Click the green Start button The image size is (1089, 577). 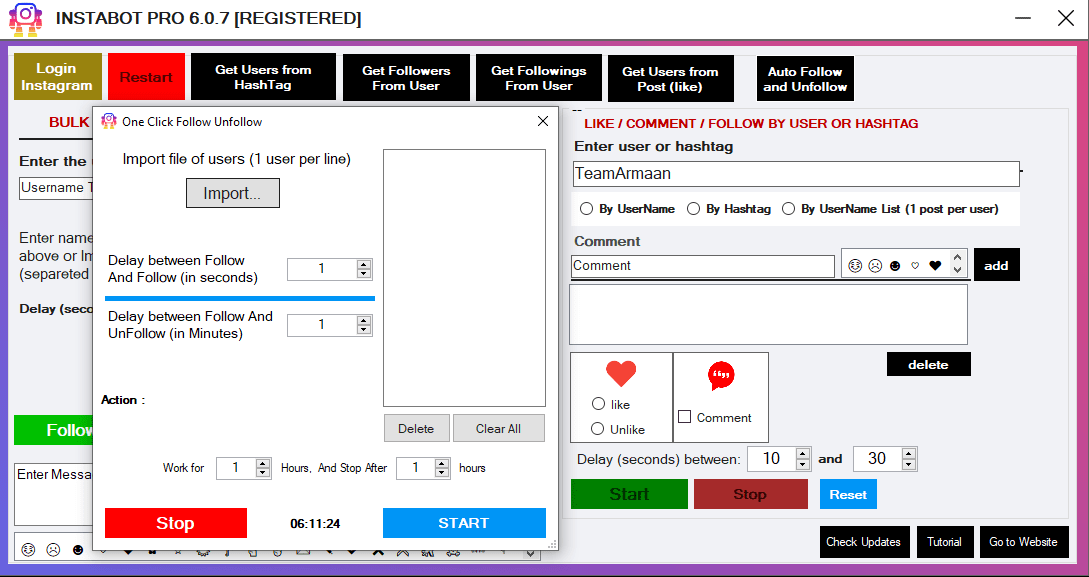[629, 494]
